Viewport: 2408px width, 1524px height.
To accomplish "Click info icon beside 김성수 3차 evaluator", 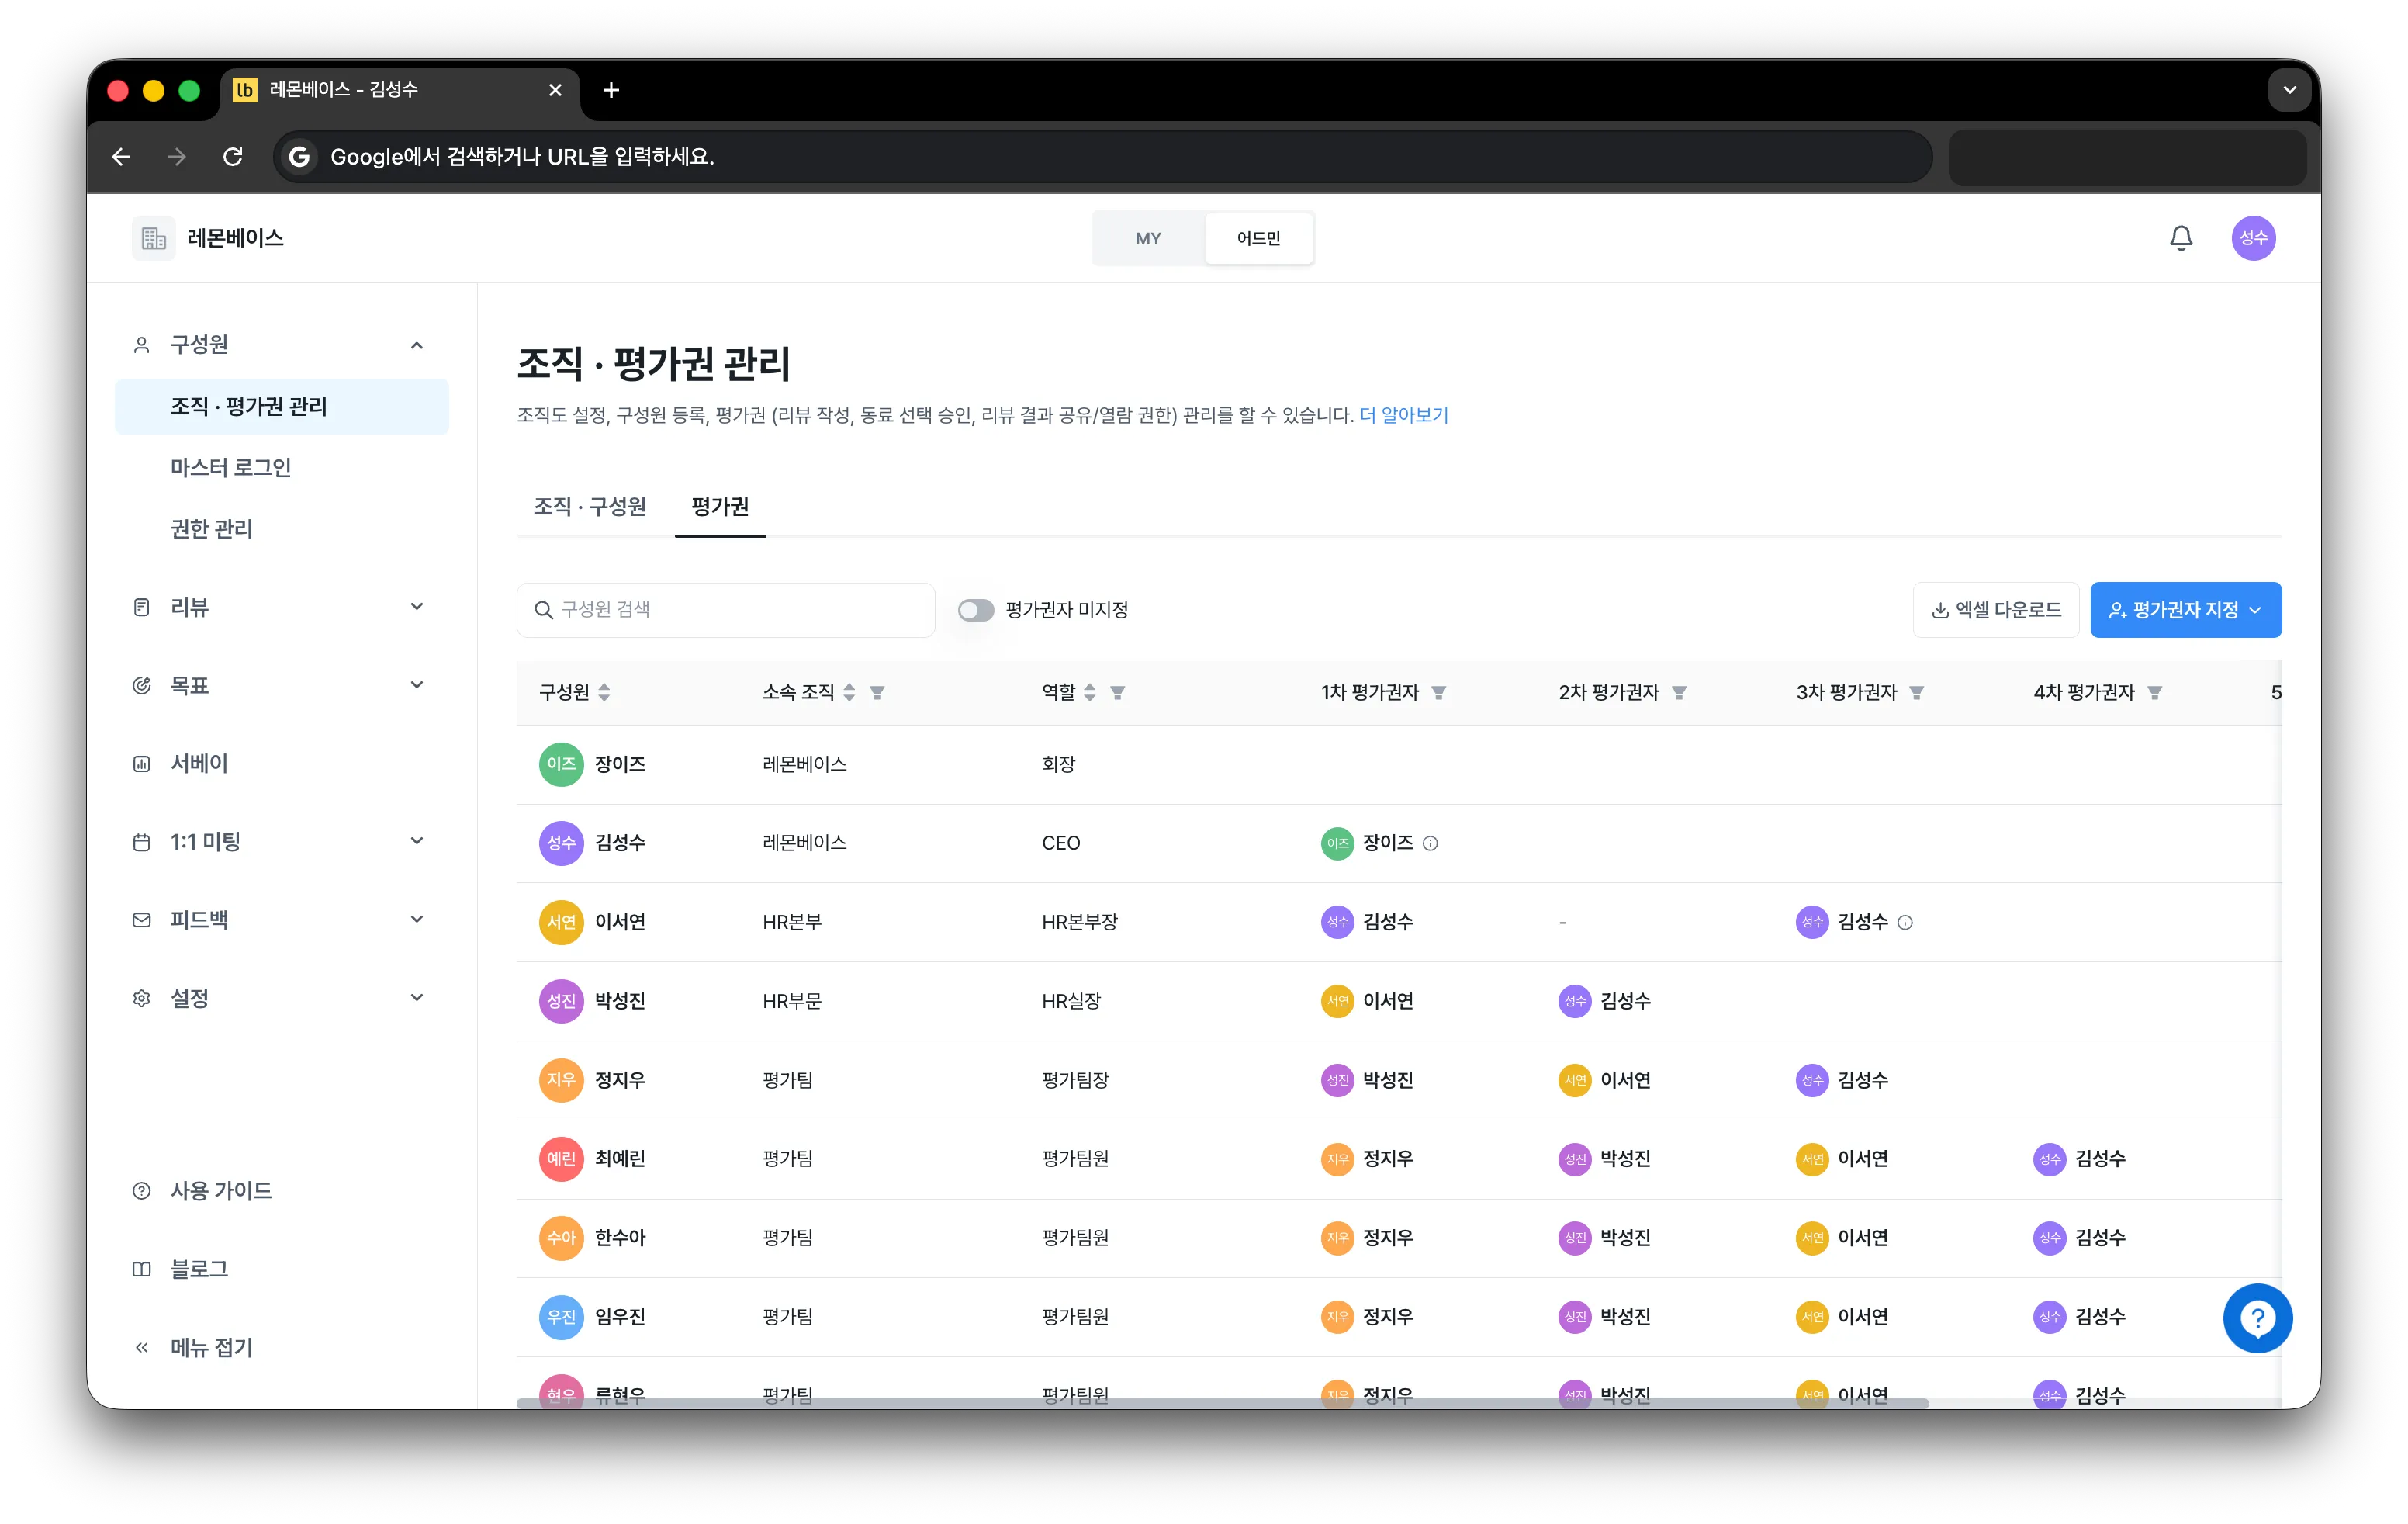I will [1905, 922].
